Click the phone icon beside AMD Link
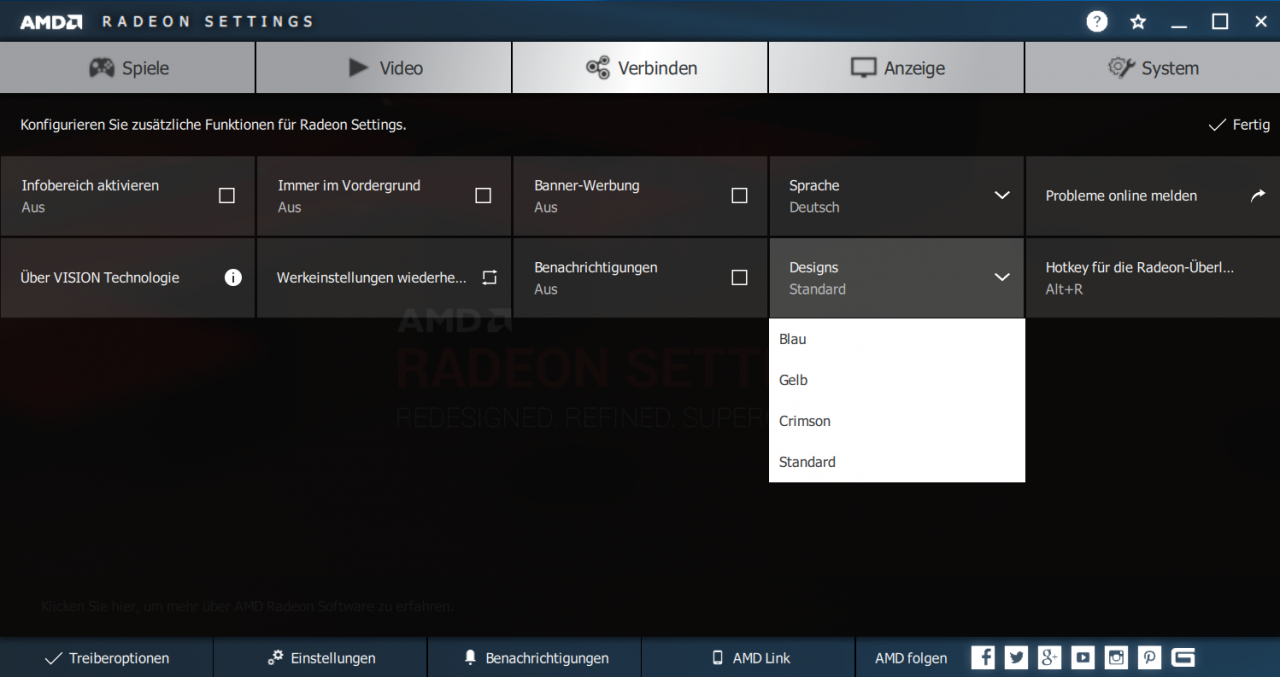Image resolution: width=1280 pixels, height=677 pixels. tap(717, 657)
